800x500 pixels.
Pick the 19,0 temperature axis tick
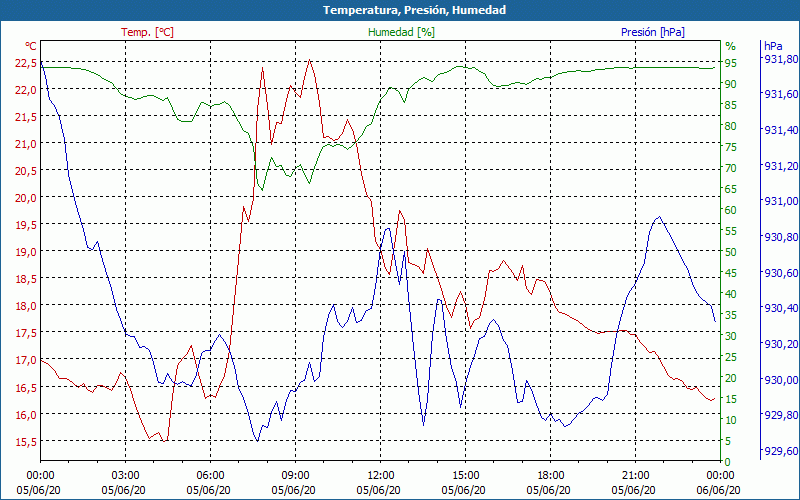27,252
